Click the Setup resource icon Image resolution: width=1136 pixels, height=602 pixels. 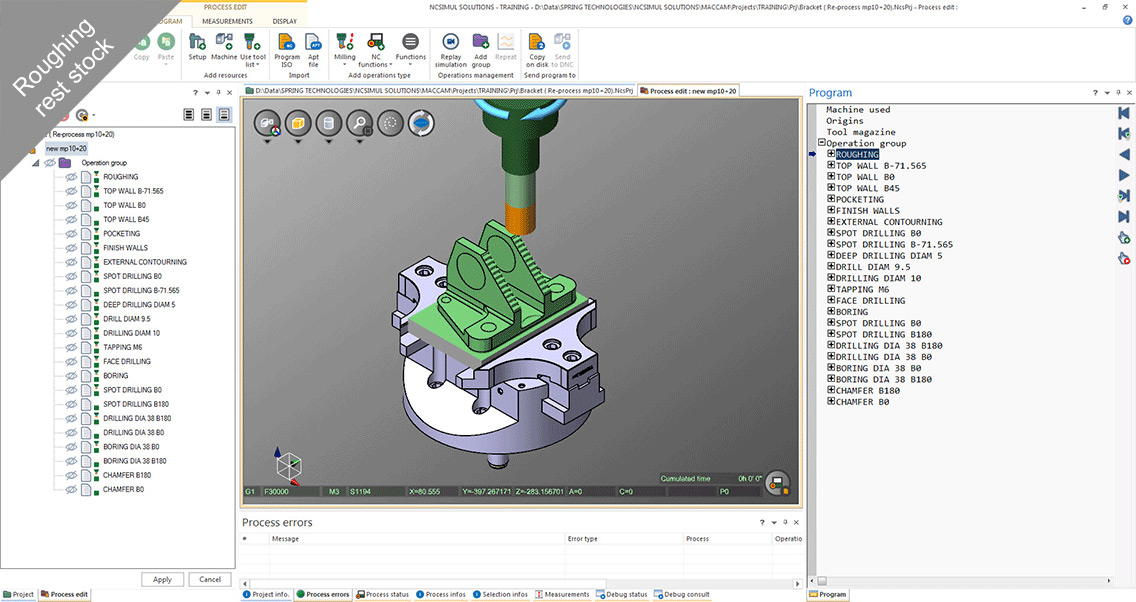tap(197, 43)
